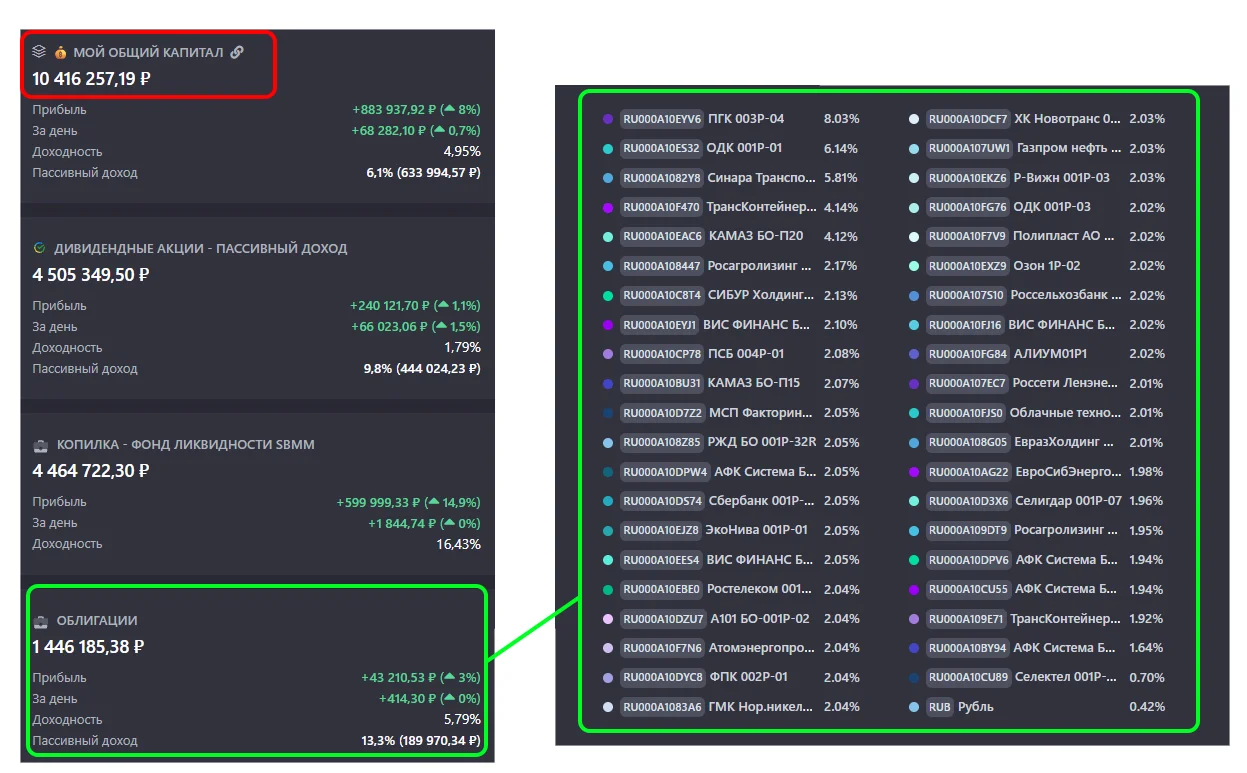Select the ФПК 002Р-01 bond name
1247x773 pixels.
click(750, 677)
